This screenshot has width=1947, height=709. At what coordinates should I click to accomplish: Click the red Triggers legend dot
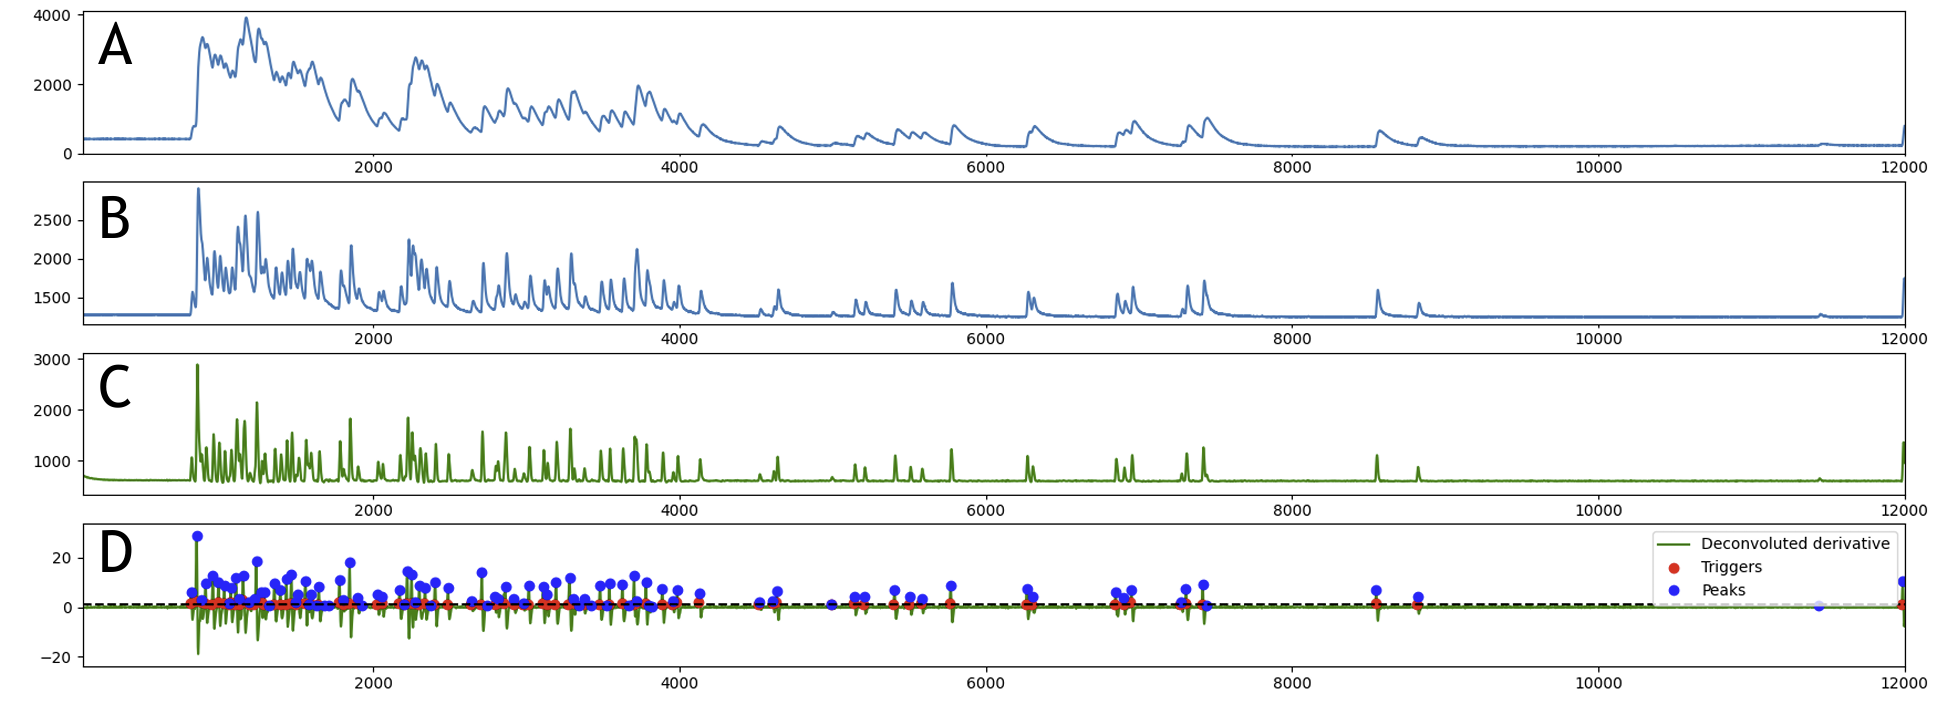tap(1674, 568)
